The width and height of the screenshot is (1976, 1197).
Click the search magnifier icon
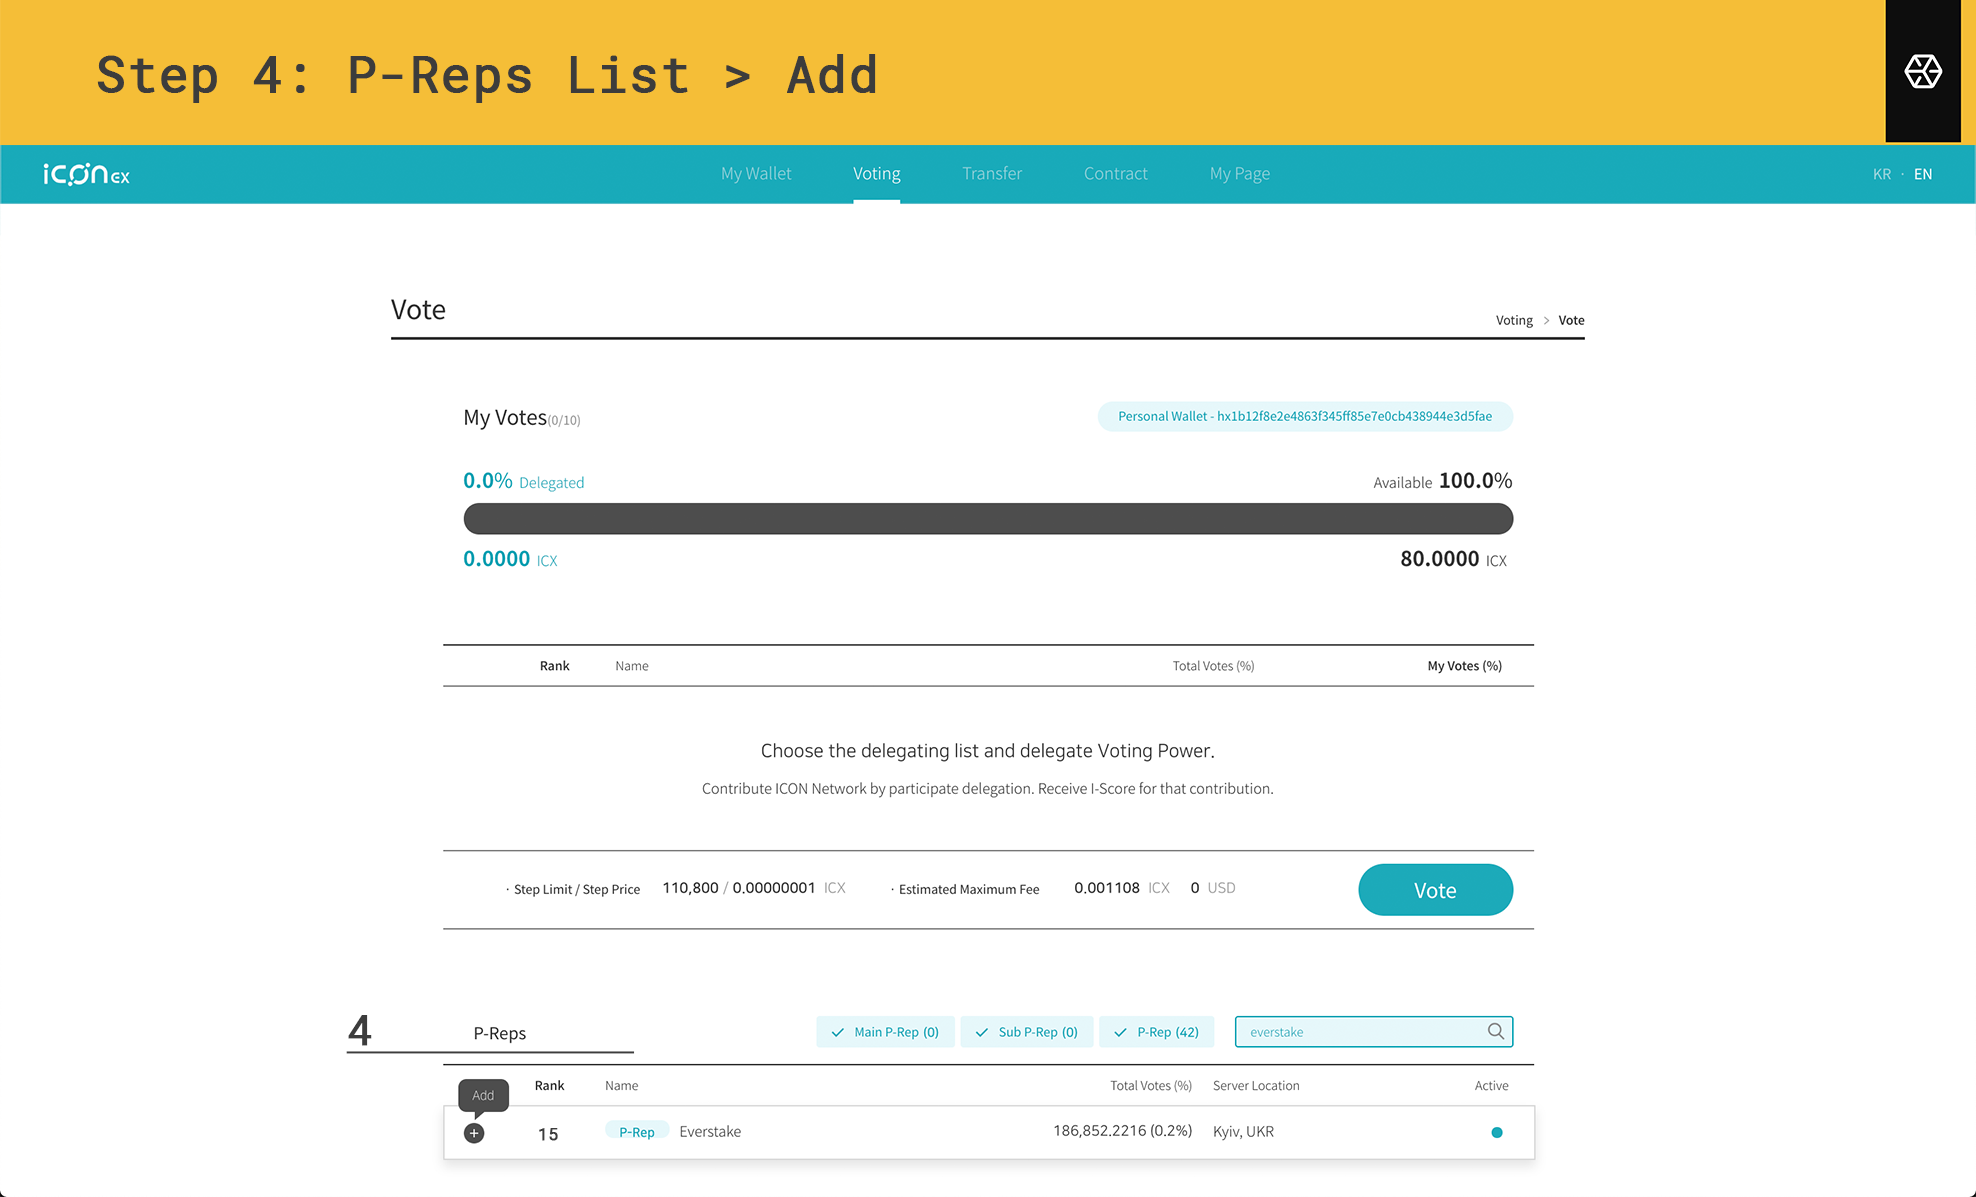(x=1495, y=1031)
